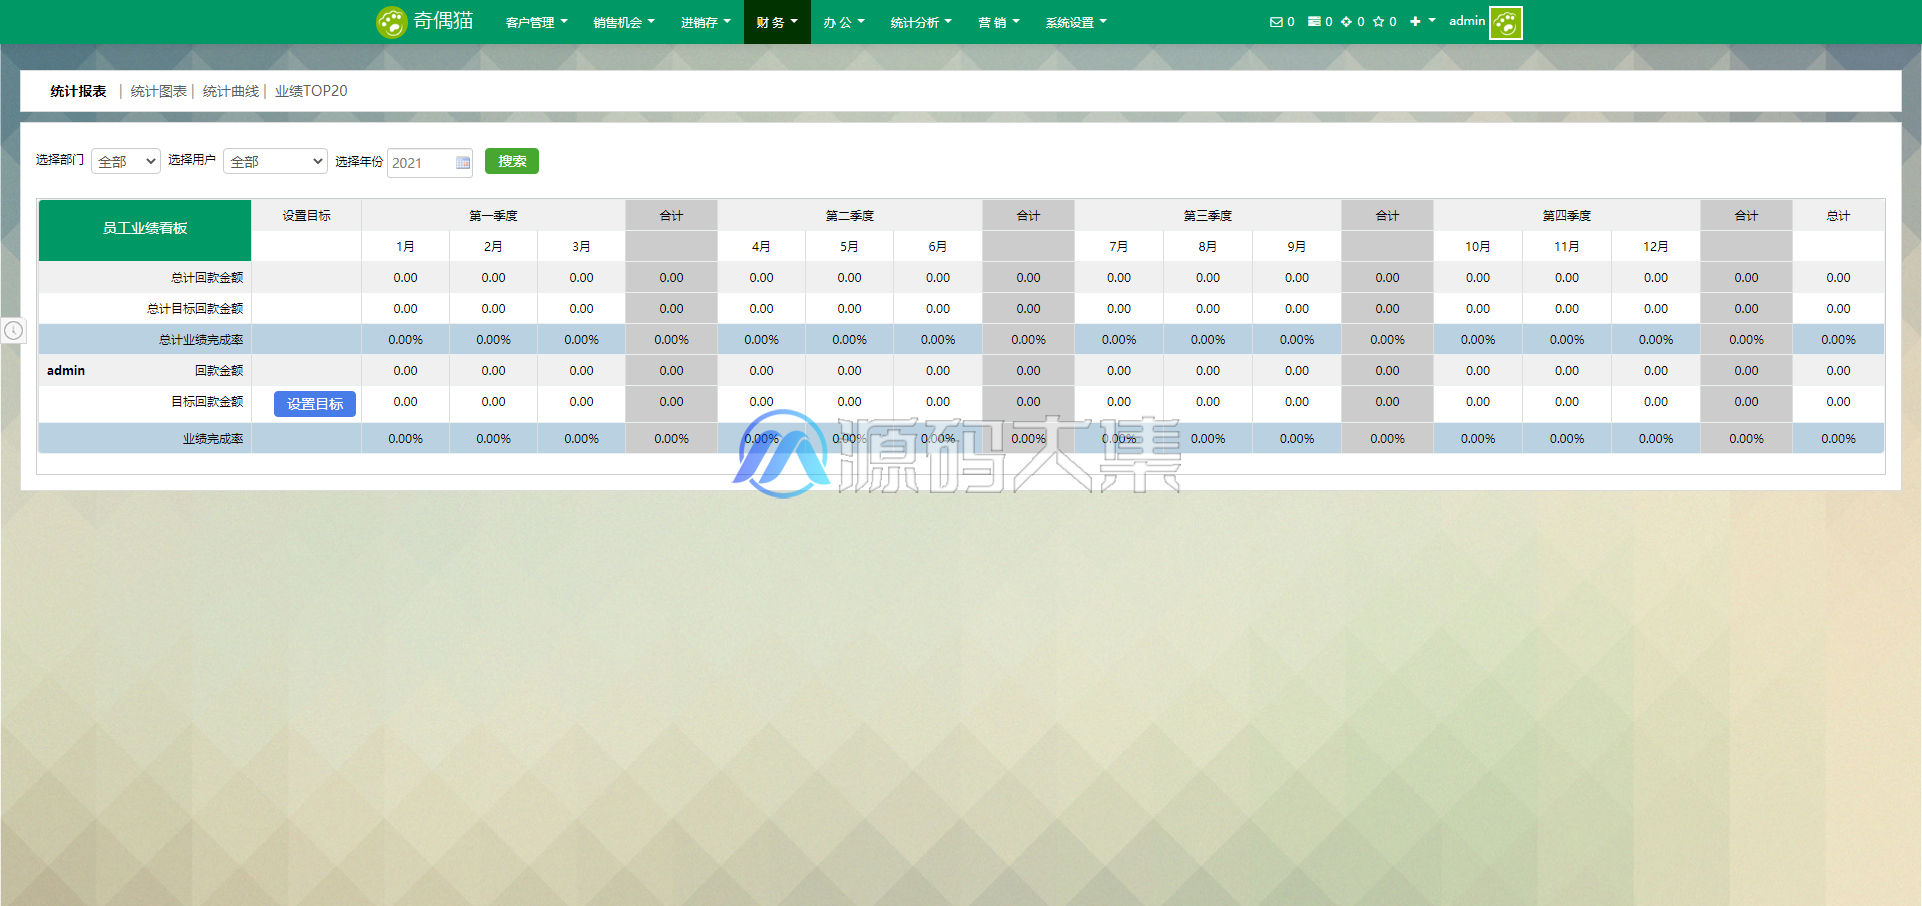
Task: Open the calendar picker in year field
Action: point(463,163)
